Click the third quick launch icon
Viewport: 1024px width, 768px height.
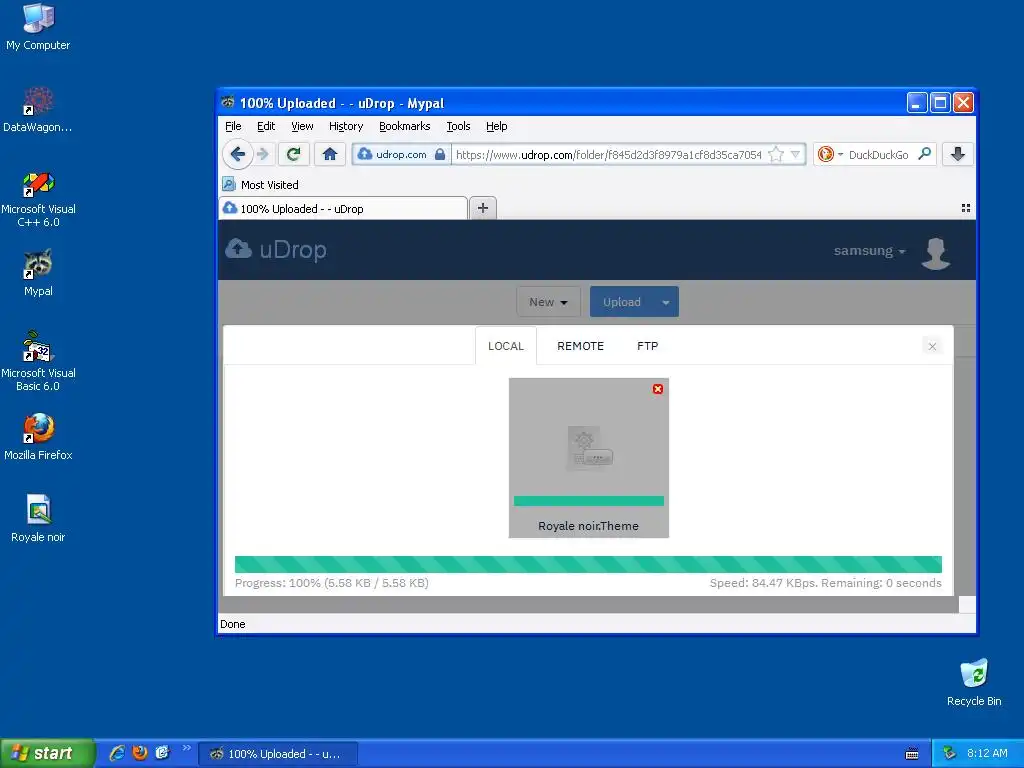click(163, 753)
